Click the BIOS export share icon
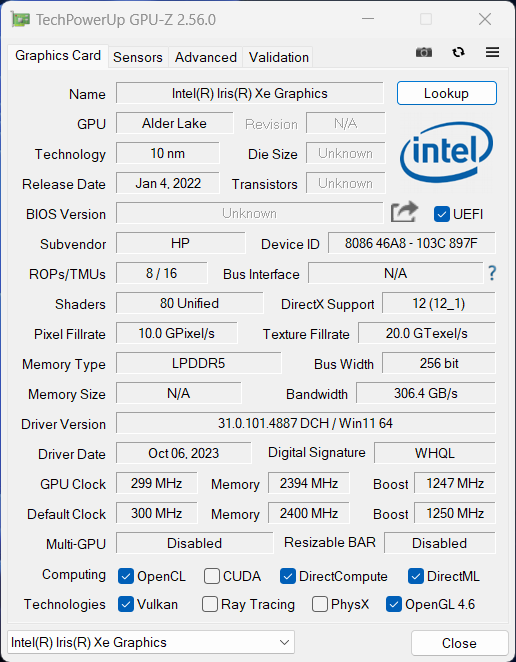The height and width of the screenshot is (662, 516). pos(404,212)
